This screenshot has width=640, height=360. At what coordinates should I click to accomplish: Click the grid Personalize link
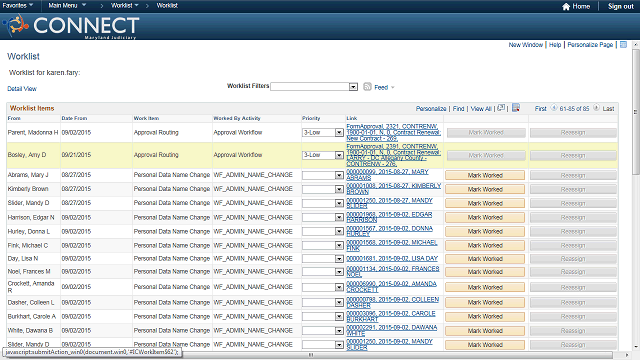pyautogui.click(x=431, y=109)
